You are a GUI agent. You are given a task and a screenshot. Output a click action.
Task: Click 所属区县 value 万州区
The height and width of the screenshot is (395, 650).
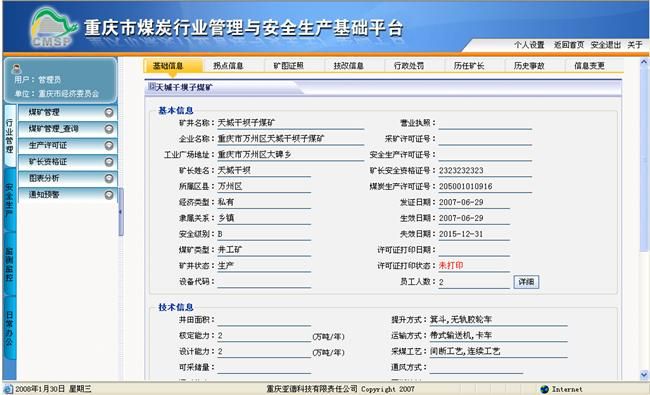coord(230,187)
